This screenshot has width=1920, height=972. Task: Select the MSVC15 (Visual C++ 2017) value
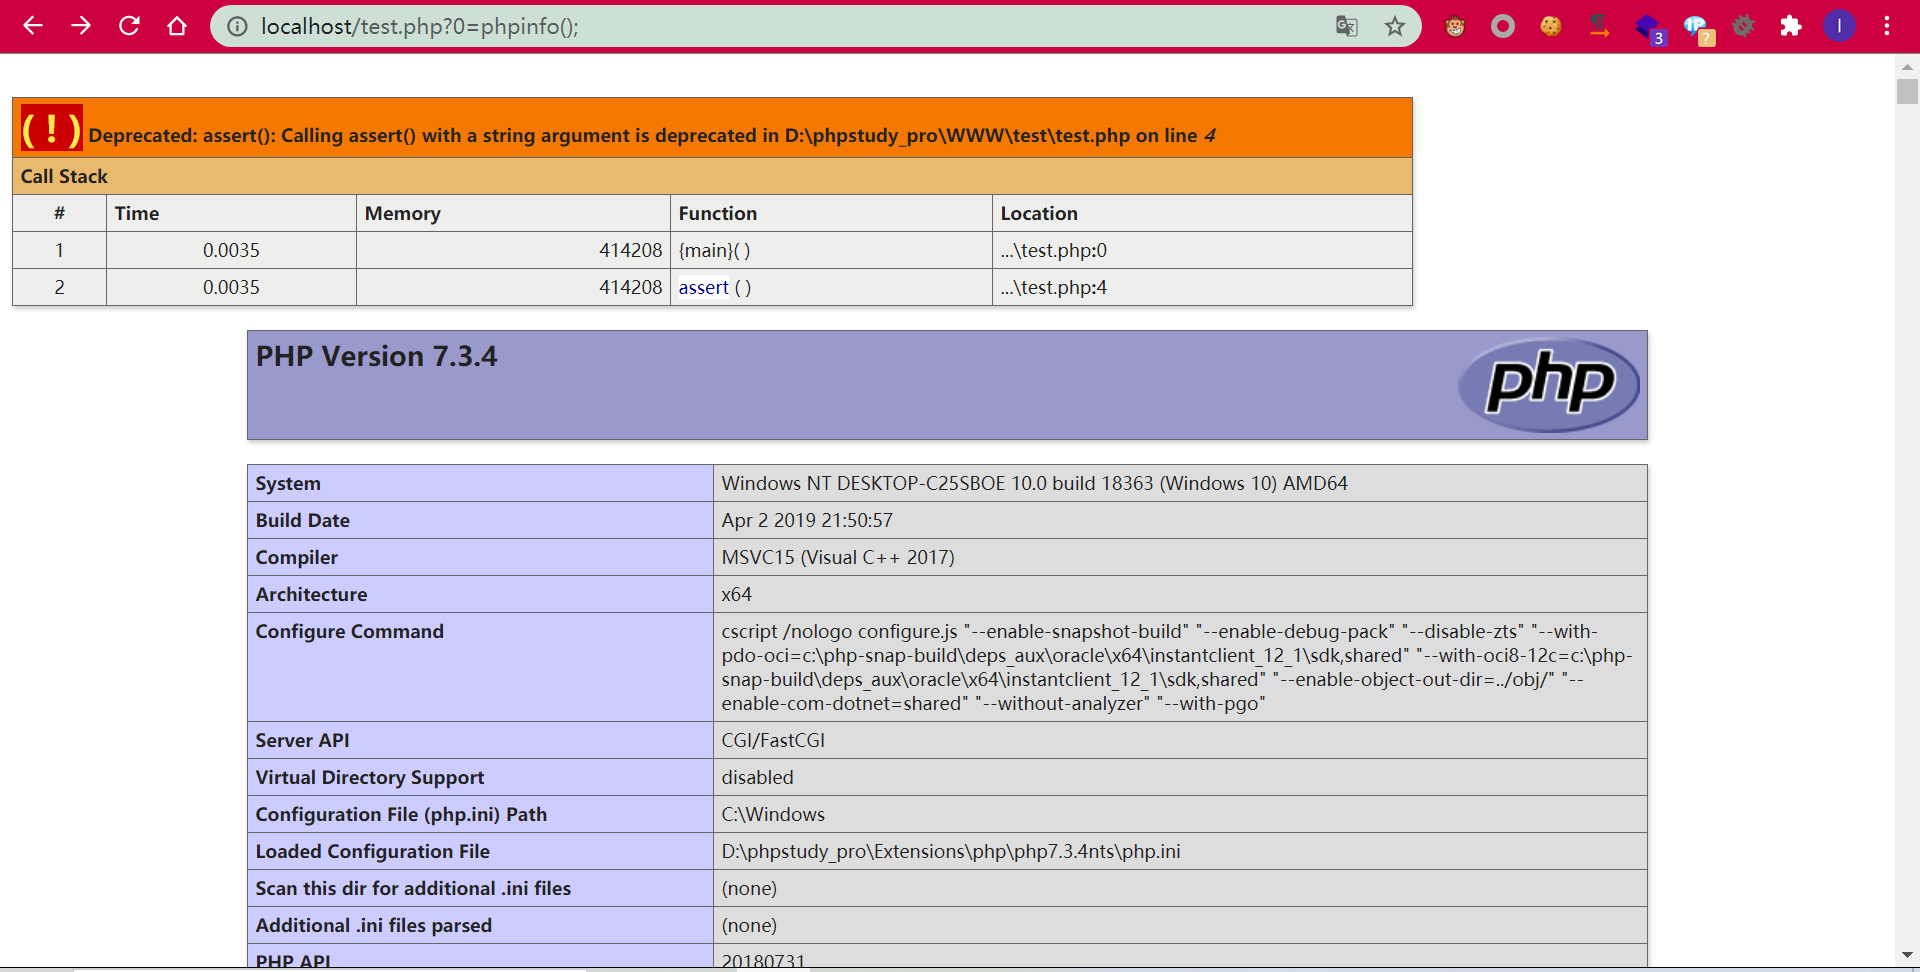1180,557
